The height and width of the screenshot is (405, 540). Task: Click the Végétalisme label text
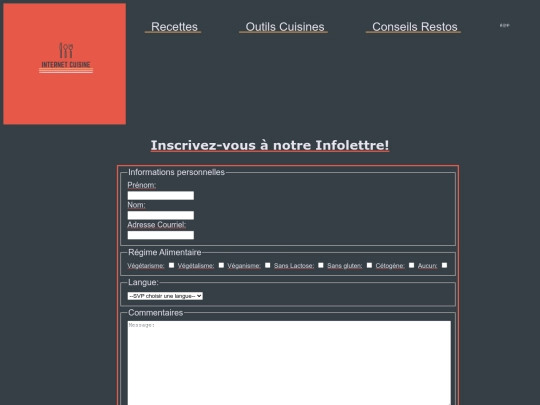tap(196, 266)
